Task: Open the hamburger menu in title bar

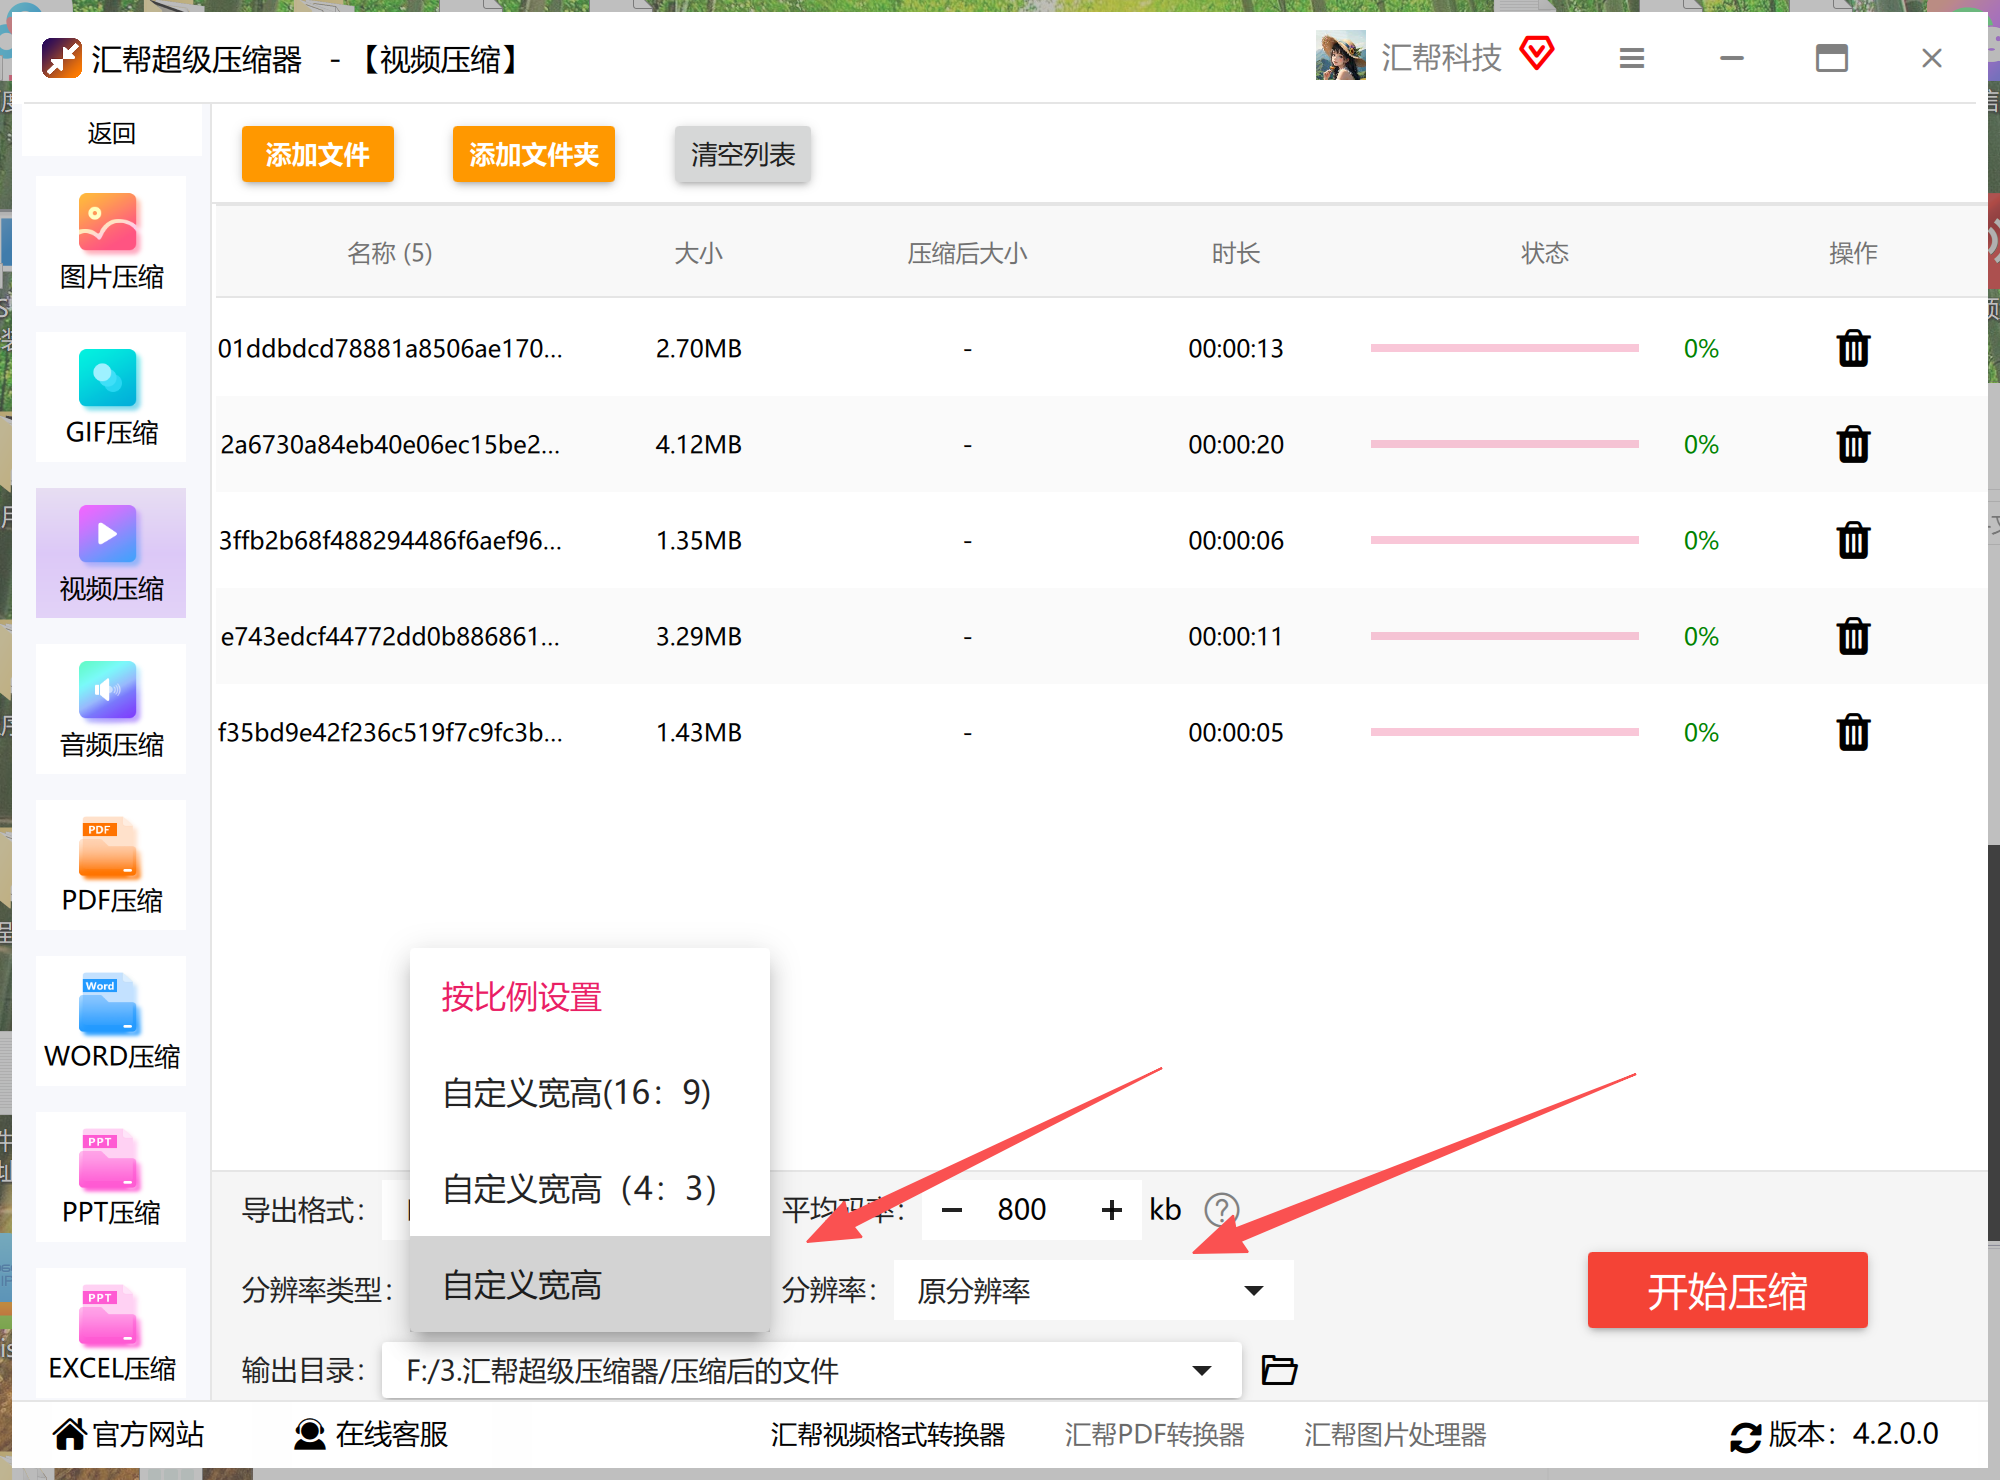Action: [x=1632, y=58]
